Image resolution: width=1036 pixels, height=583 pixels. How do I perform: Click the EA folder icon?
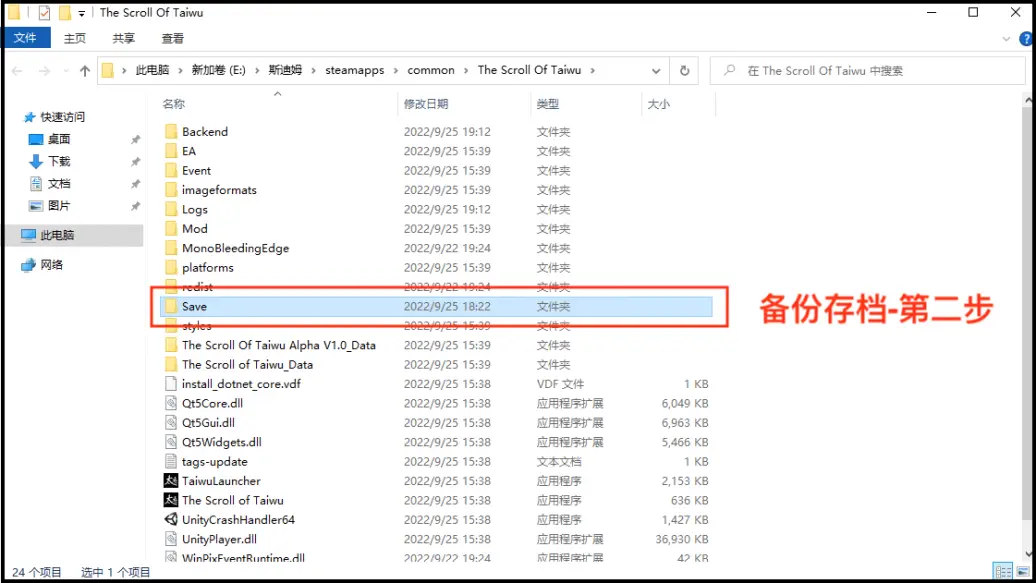171,151
